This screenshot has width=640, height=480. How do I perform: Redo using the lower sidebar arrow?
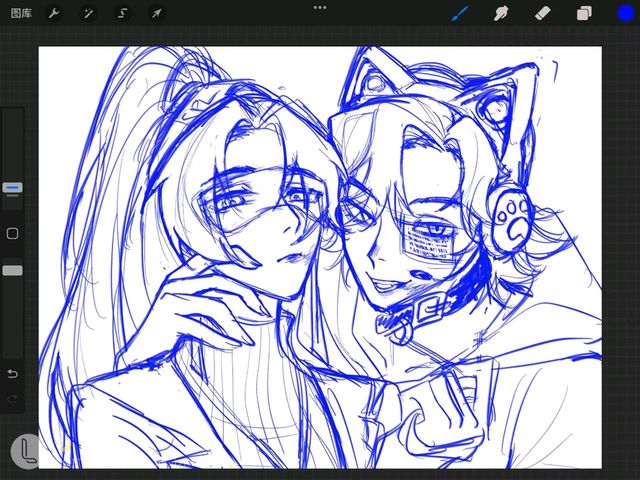point(13,400)
